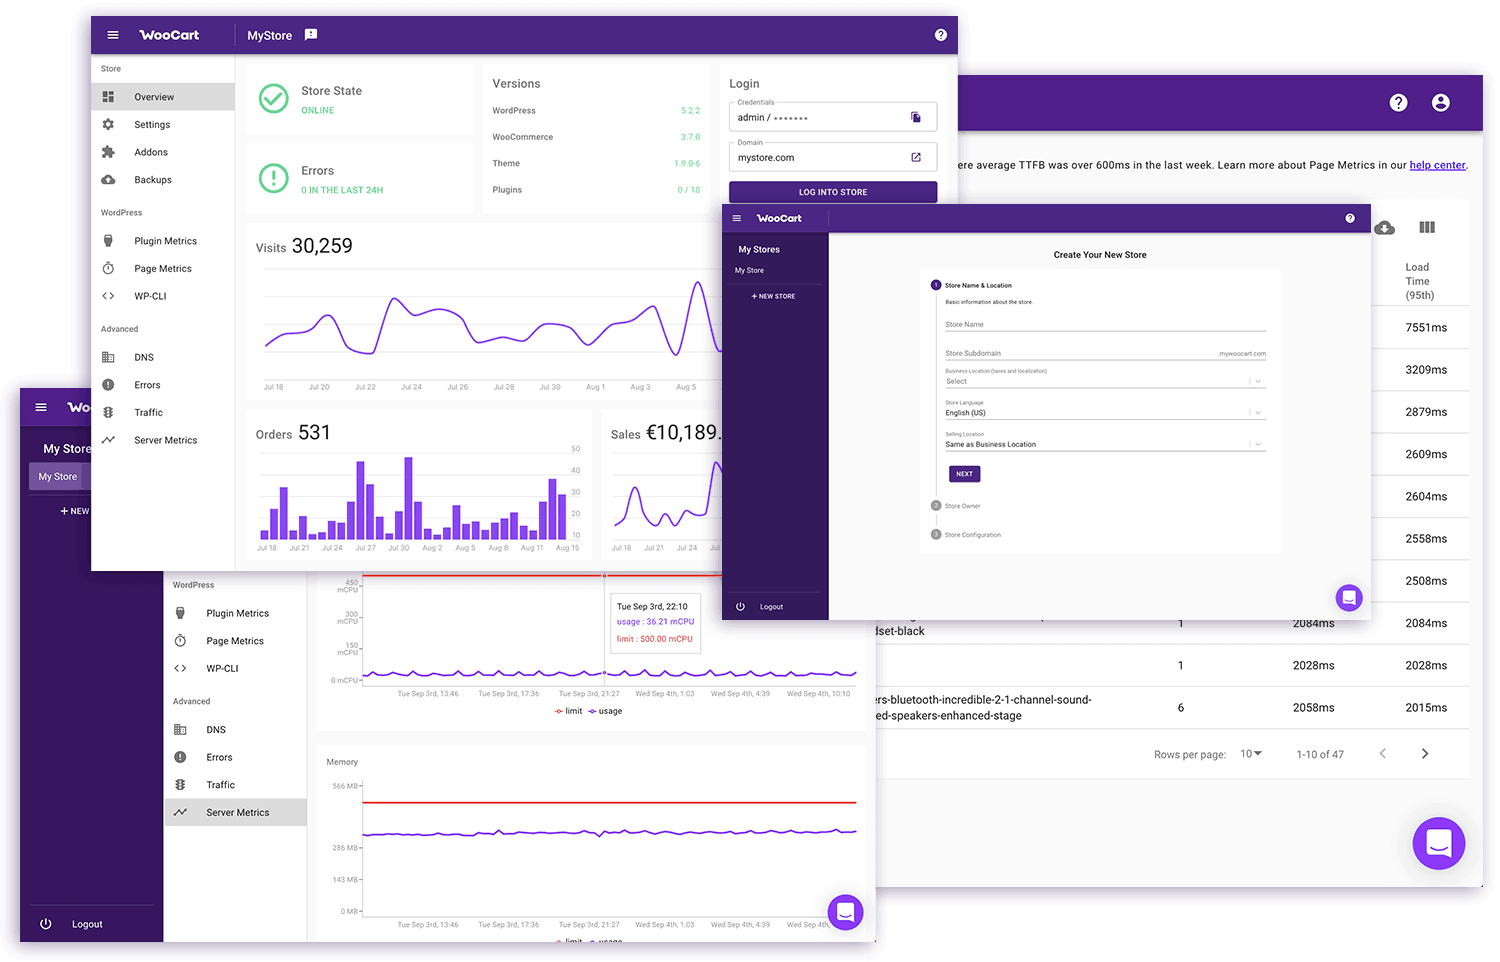Viewport: 1500px width, 962px height.
Task: Click DNS in Server Metrics window sidebar
Action: (236, 730)
